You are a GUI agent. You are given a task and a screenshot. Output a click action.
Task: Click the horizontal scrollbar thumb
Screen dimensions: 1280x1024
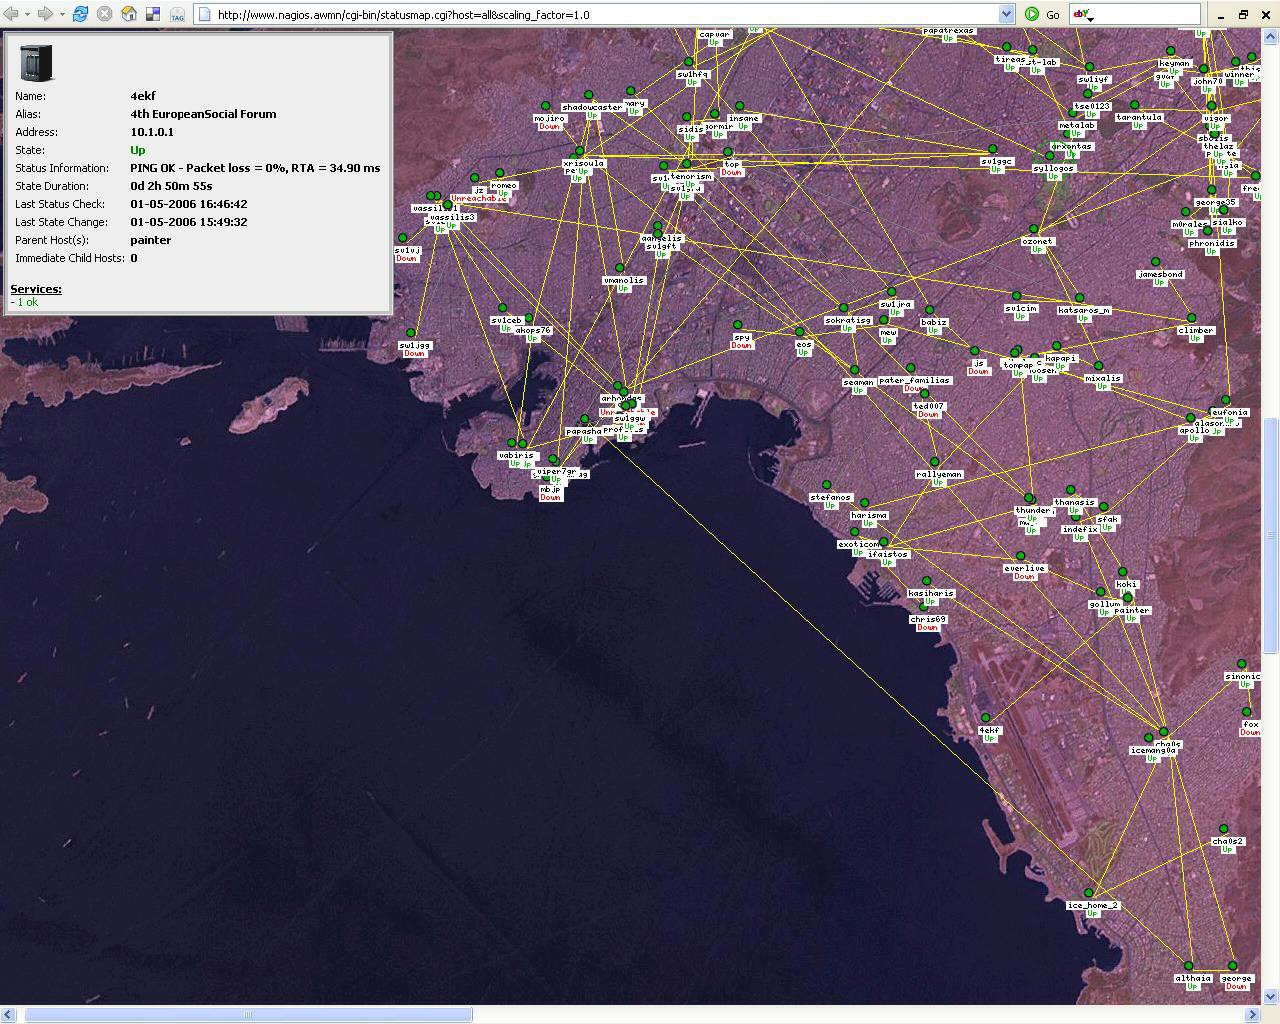(248, 1015)
